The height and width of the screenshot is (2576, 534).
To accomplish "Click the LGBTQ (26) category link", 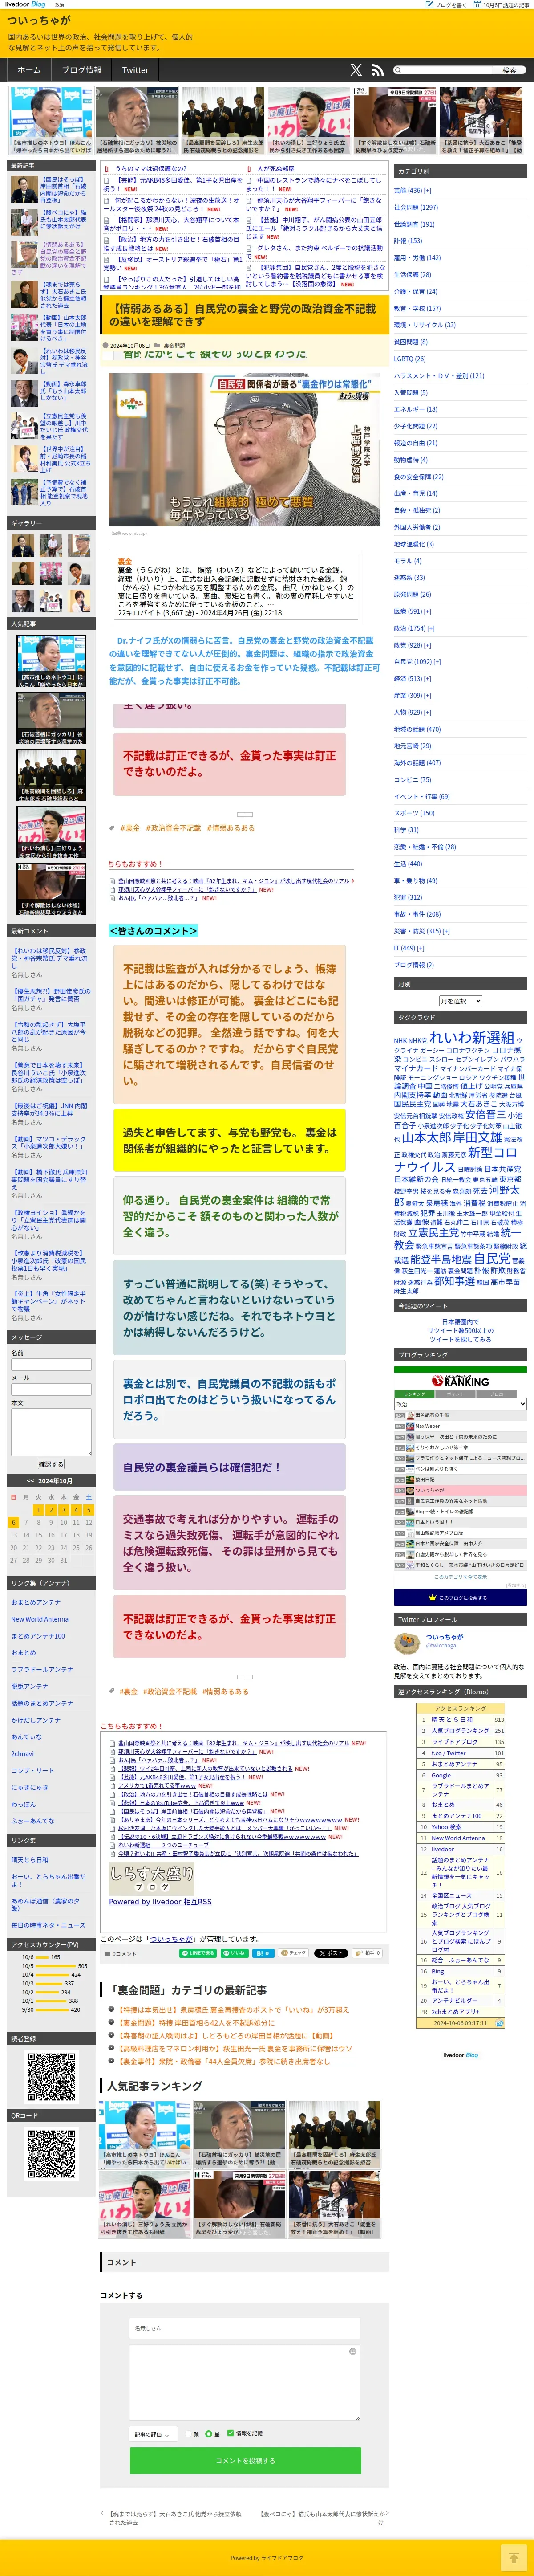I will (x=409, y=358).
